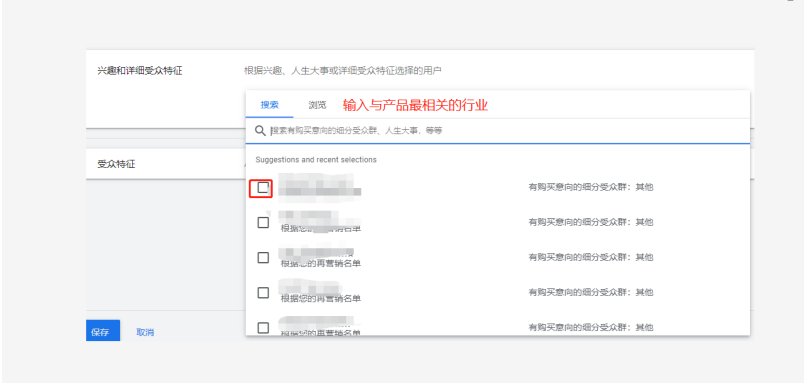Select the 兴趣和详细受众特征 section label
809x383 pixels.
point(140,71)
